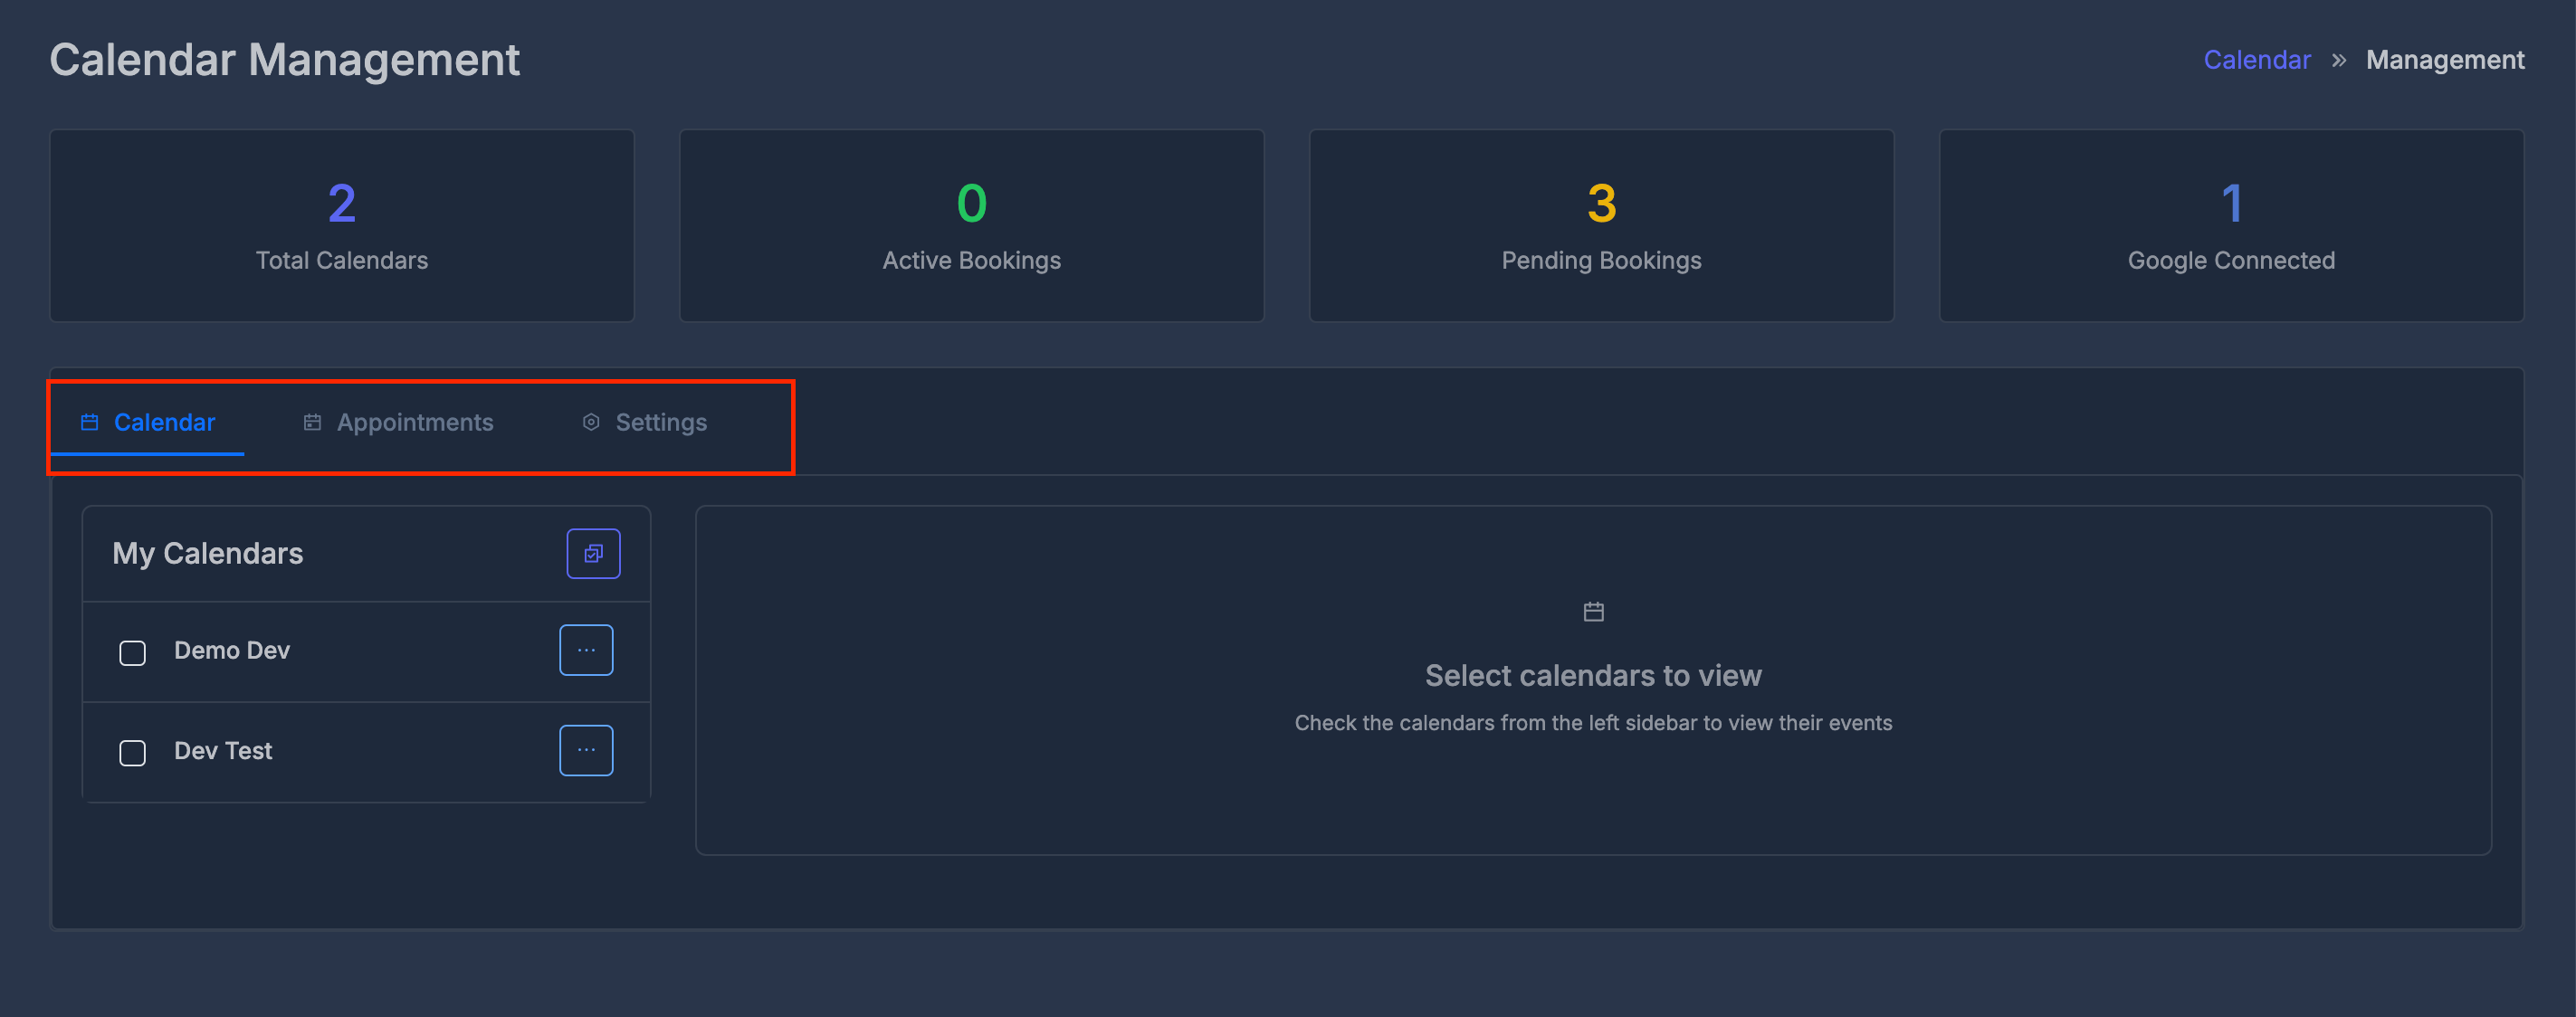
Task: Click the Active Bookings stat card
Action: [972, 225]
